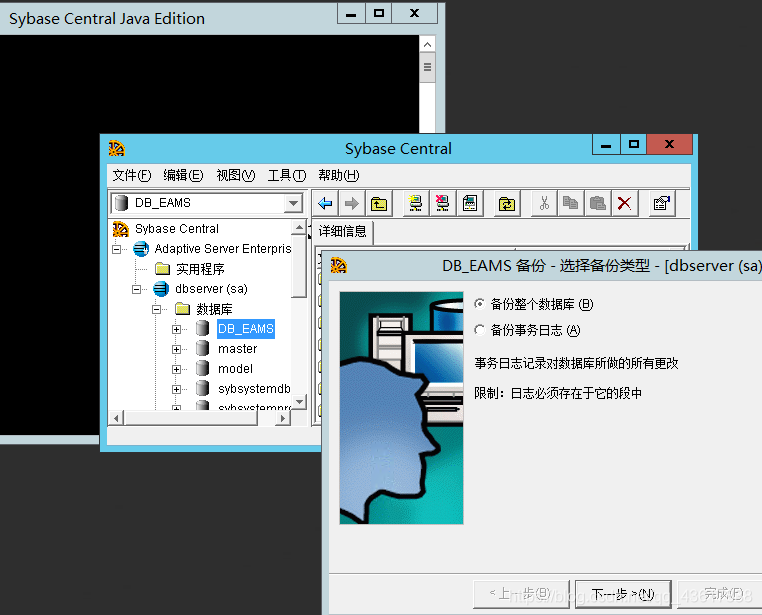Click the wizard illustration of head and computer
The width and height of the screenshot is (762, 615).
coord(401,408)
